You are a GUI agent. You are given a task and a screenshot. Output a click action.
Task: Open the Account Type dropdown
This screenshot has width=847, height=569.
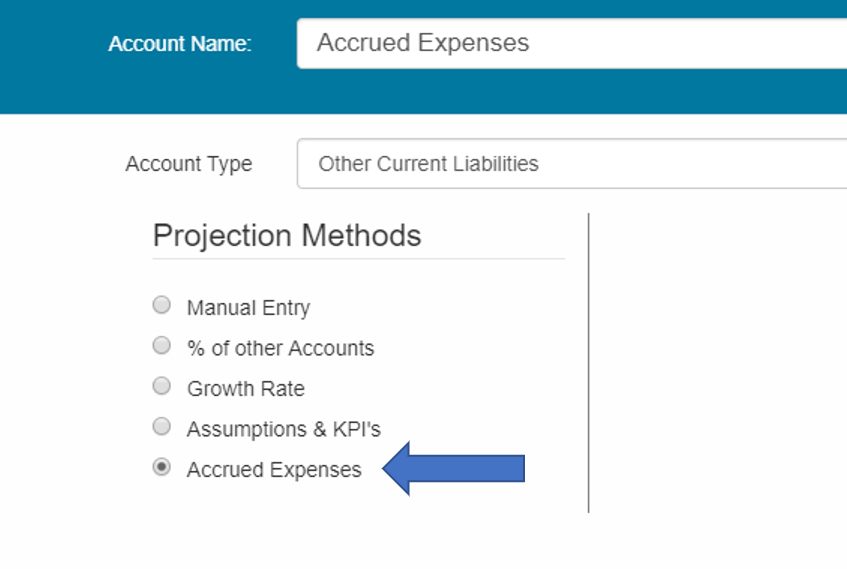pyautogui.click(x=570, y=164)
